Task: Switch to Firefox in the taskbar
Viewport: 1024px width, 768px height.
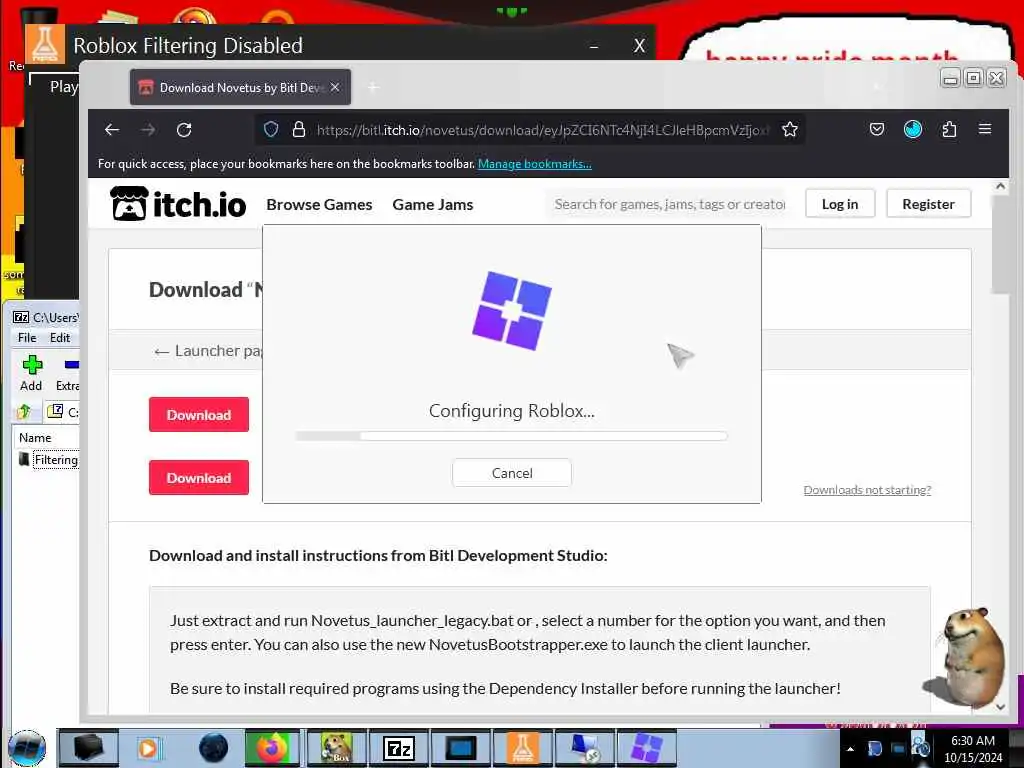Action: click(x=272, y=748)
